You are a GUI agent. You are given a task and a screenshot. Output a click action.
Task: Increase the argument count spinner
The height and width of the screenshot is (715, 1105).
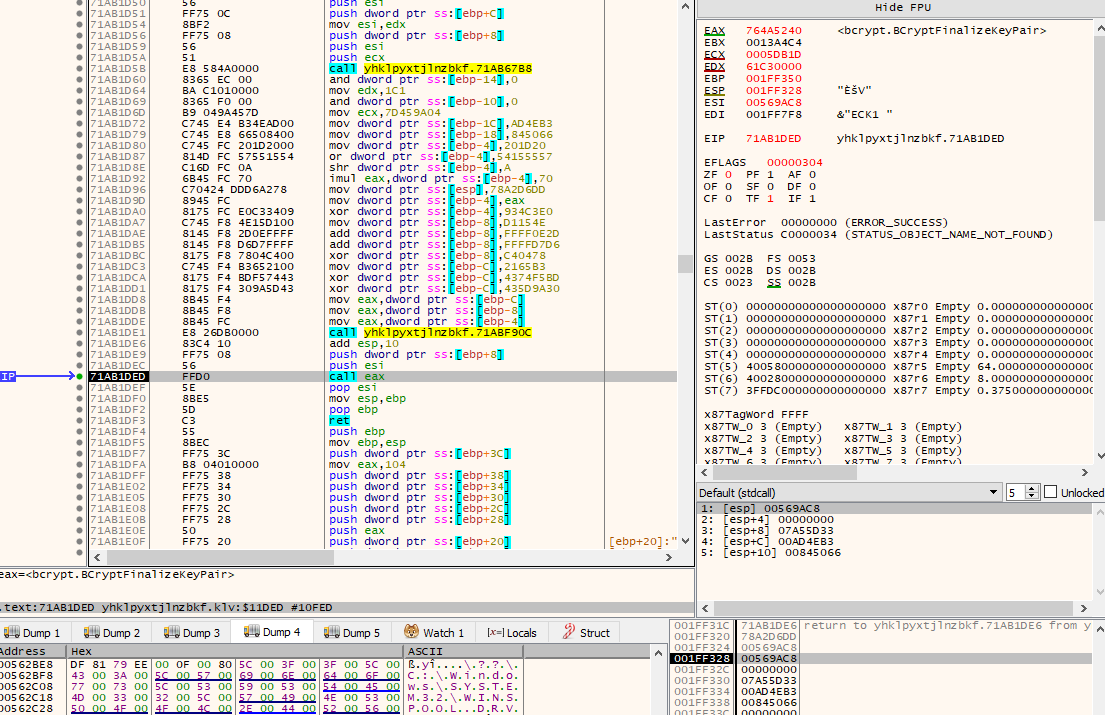point(1032,489)
